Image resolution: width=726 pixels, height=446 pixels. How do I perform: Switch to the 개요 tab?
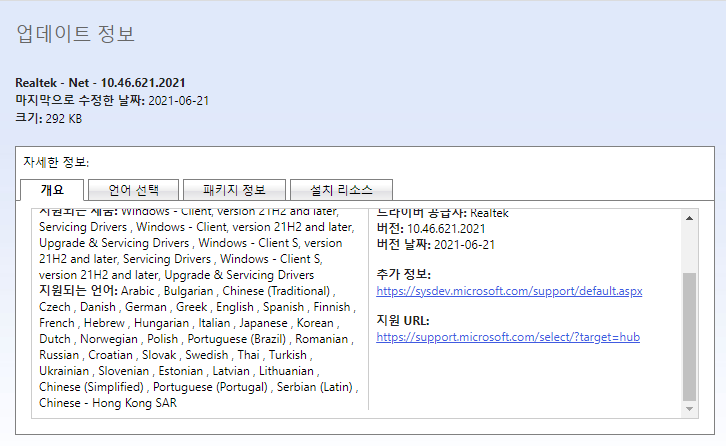click(x=51, y=190)
